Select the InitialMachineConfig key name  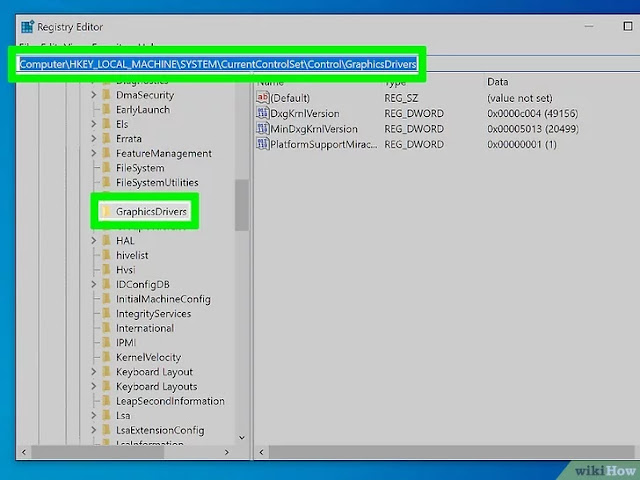[163, 299]
